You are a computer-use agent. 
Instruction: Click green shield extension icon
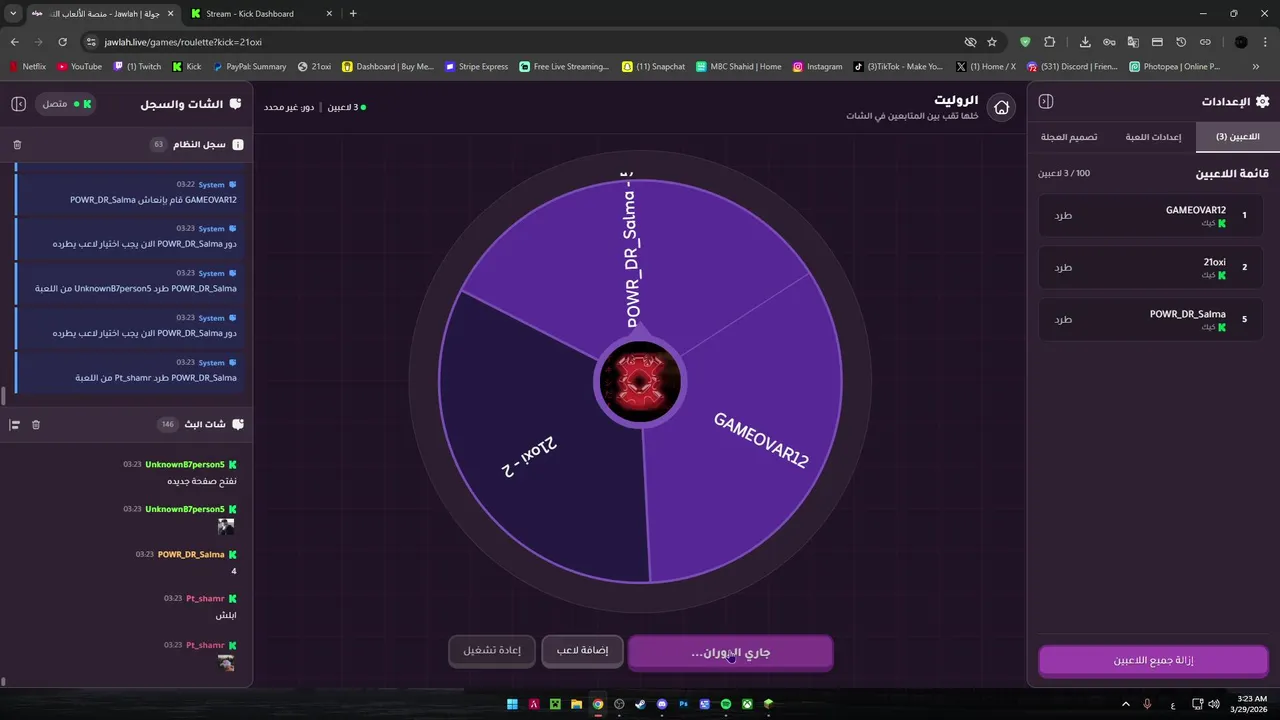(1025, 42)
